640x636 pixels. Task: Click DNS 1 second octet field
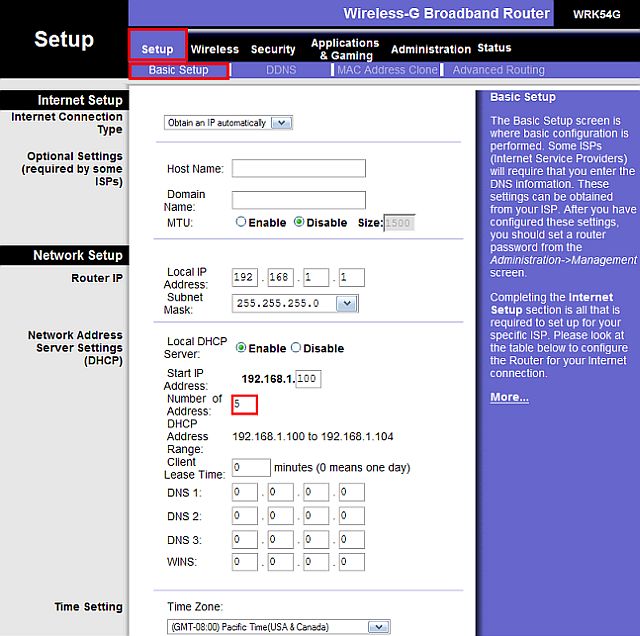(280, 492)
